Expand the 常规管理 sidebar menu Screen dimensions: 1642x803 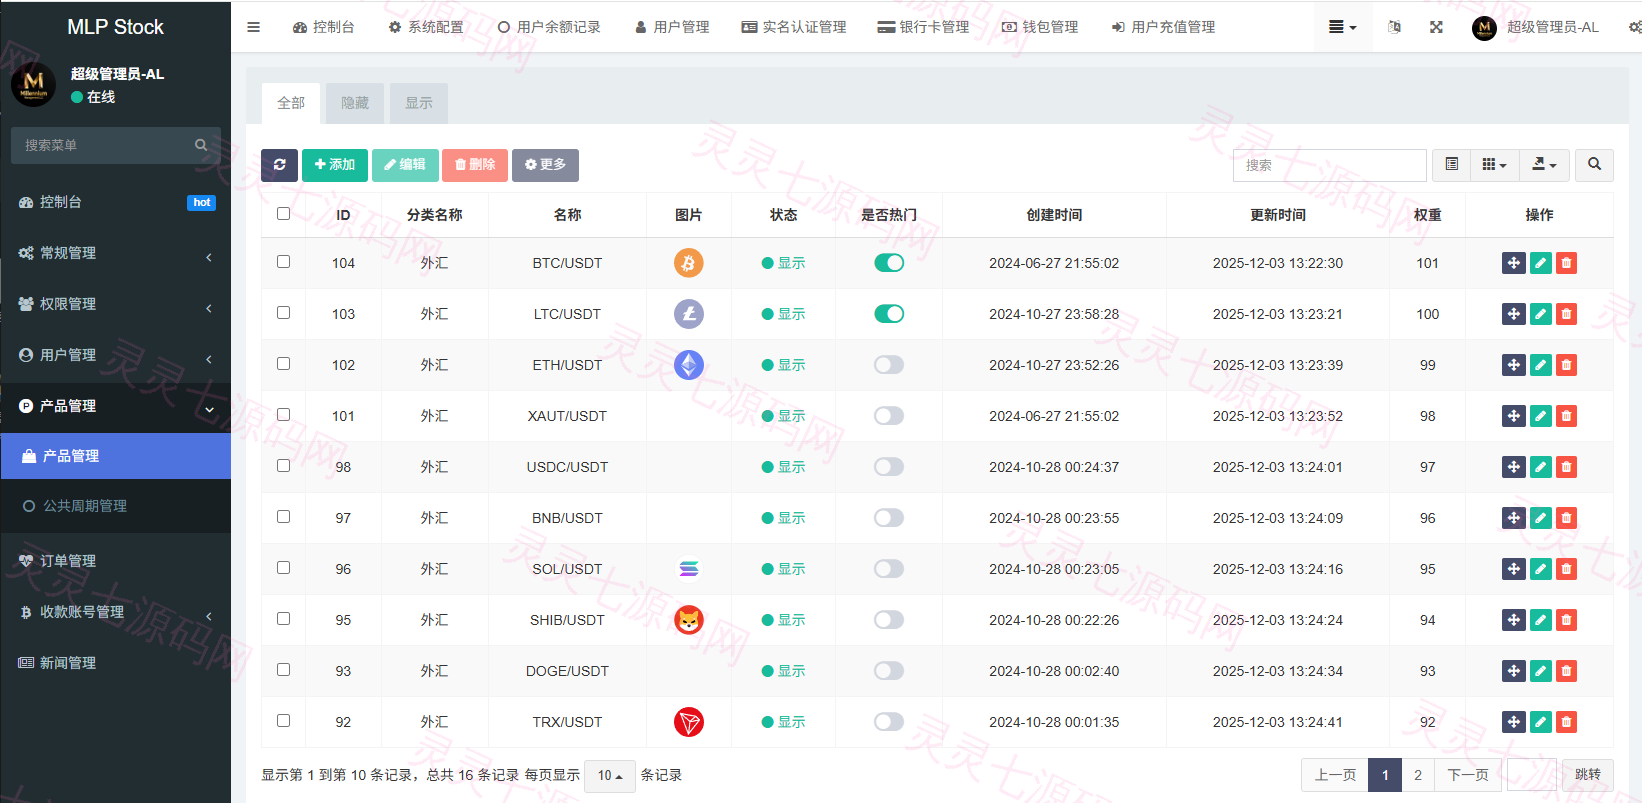(x=115, y=253)
